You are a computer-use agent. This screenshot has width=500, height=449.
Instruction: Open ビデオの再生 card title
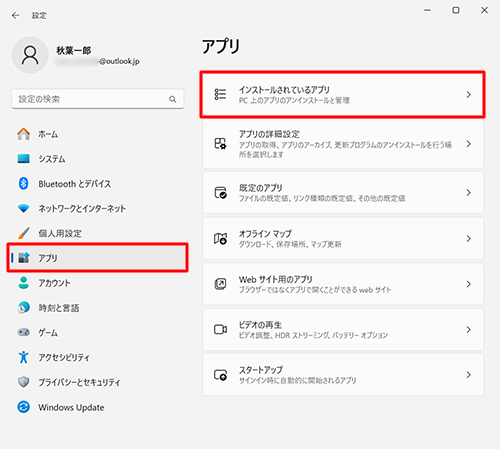pos(260,325)
